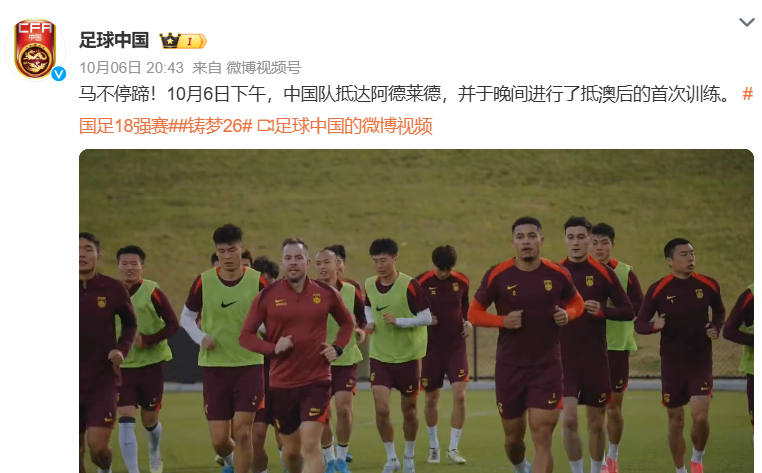This screenshot has height=473, width=762.
Task: Click the gold crown membership icon
Action: 170,41
